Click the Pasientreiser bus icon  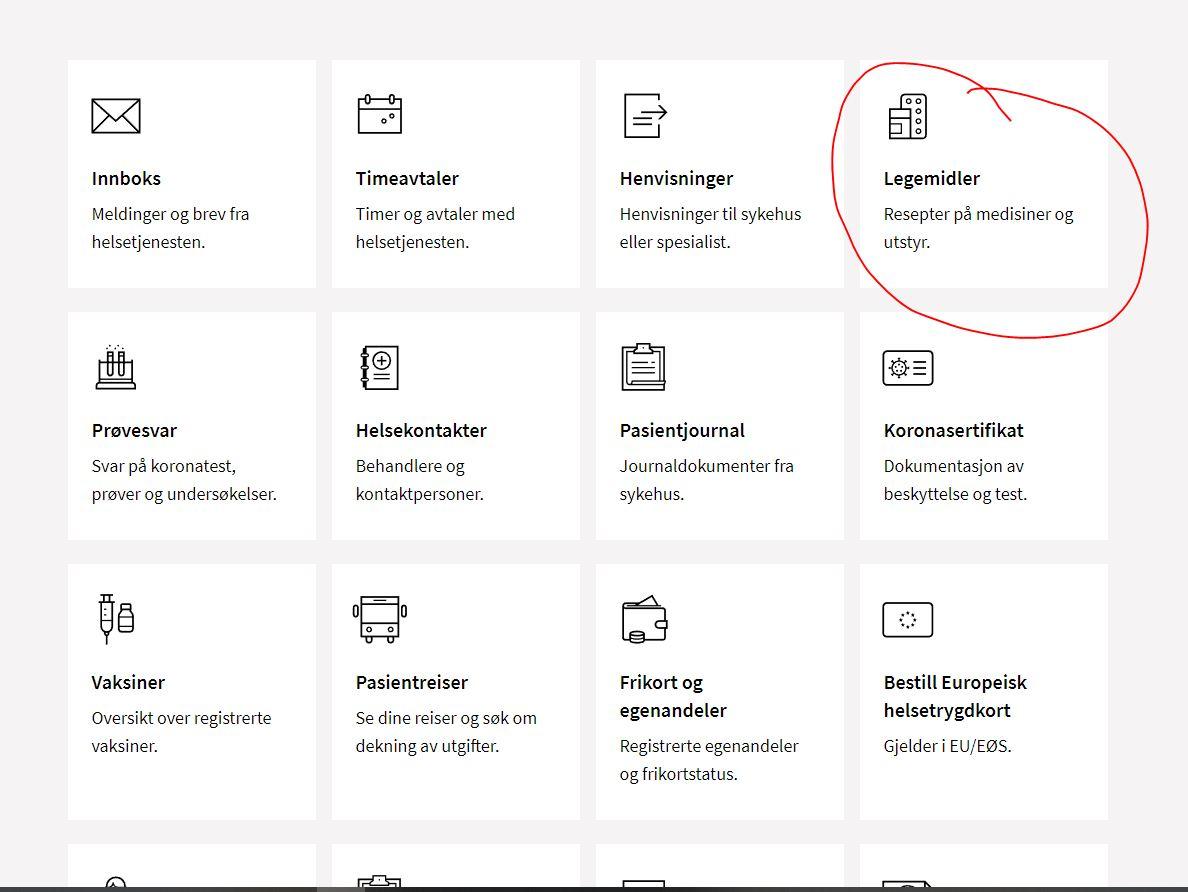point(380,619)
